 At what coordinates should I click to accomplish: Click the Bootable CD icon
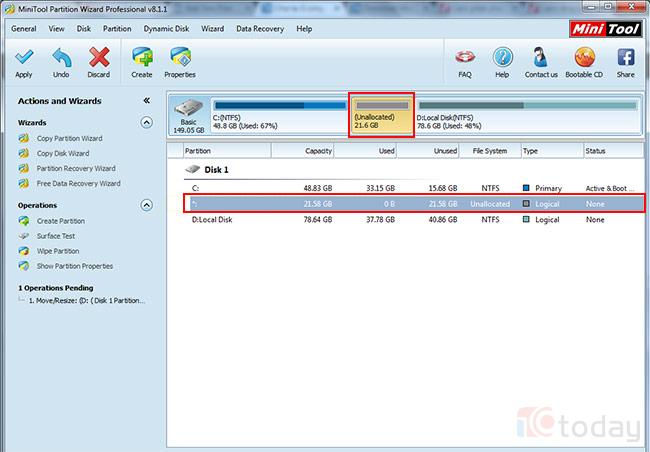point(585,57)
